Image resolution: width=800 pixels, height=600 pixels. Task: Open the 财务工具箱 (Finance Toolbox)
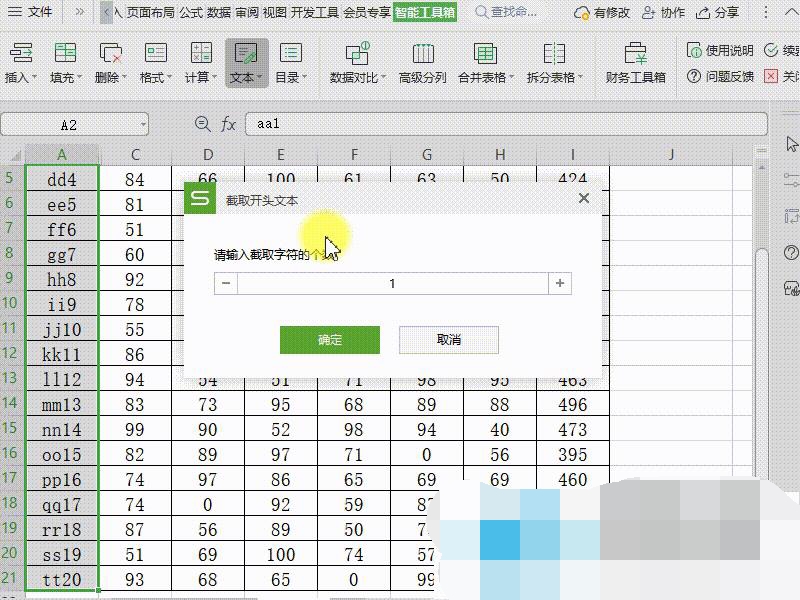(635, 62)
